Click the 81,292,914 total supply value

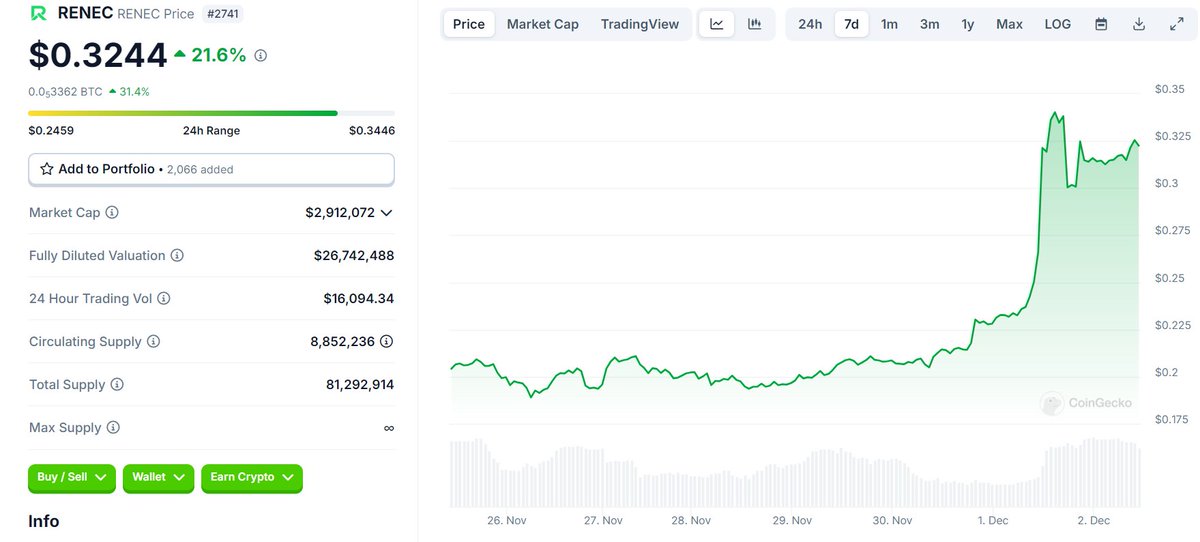click(360, 385)
